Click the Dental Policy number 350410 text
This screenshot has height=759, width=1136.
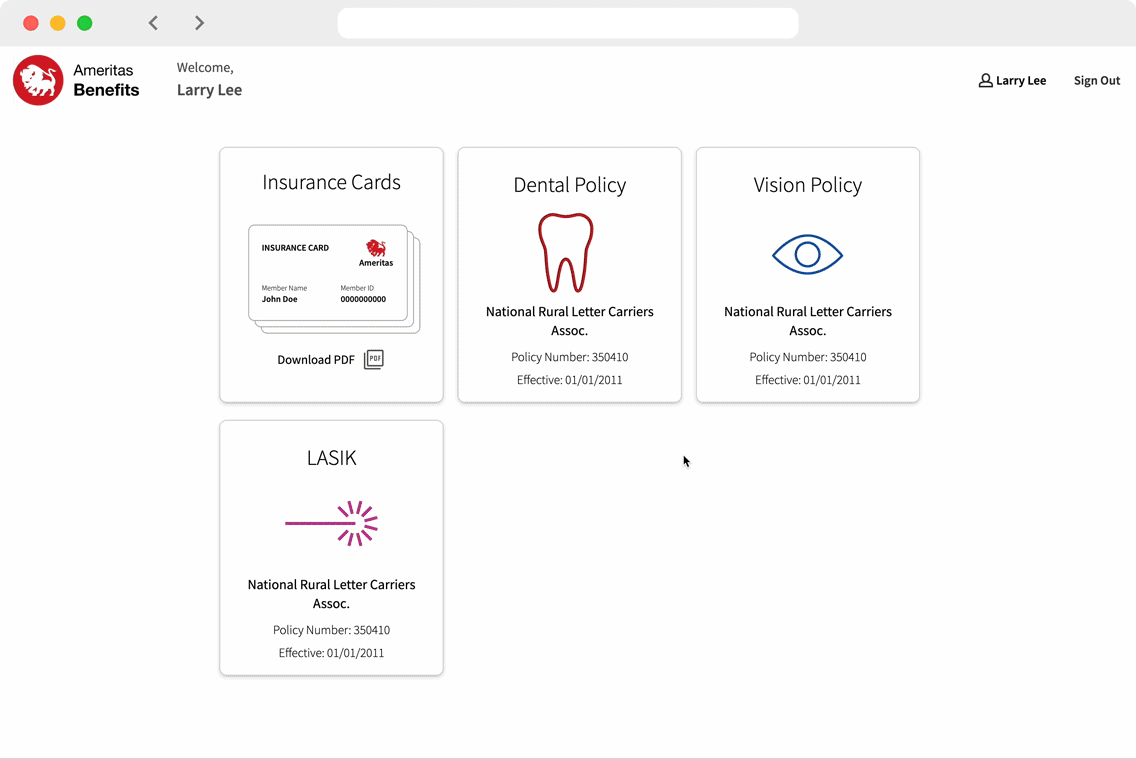[x=569, y=357]
